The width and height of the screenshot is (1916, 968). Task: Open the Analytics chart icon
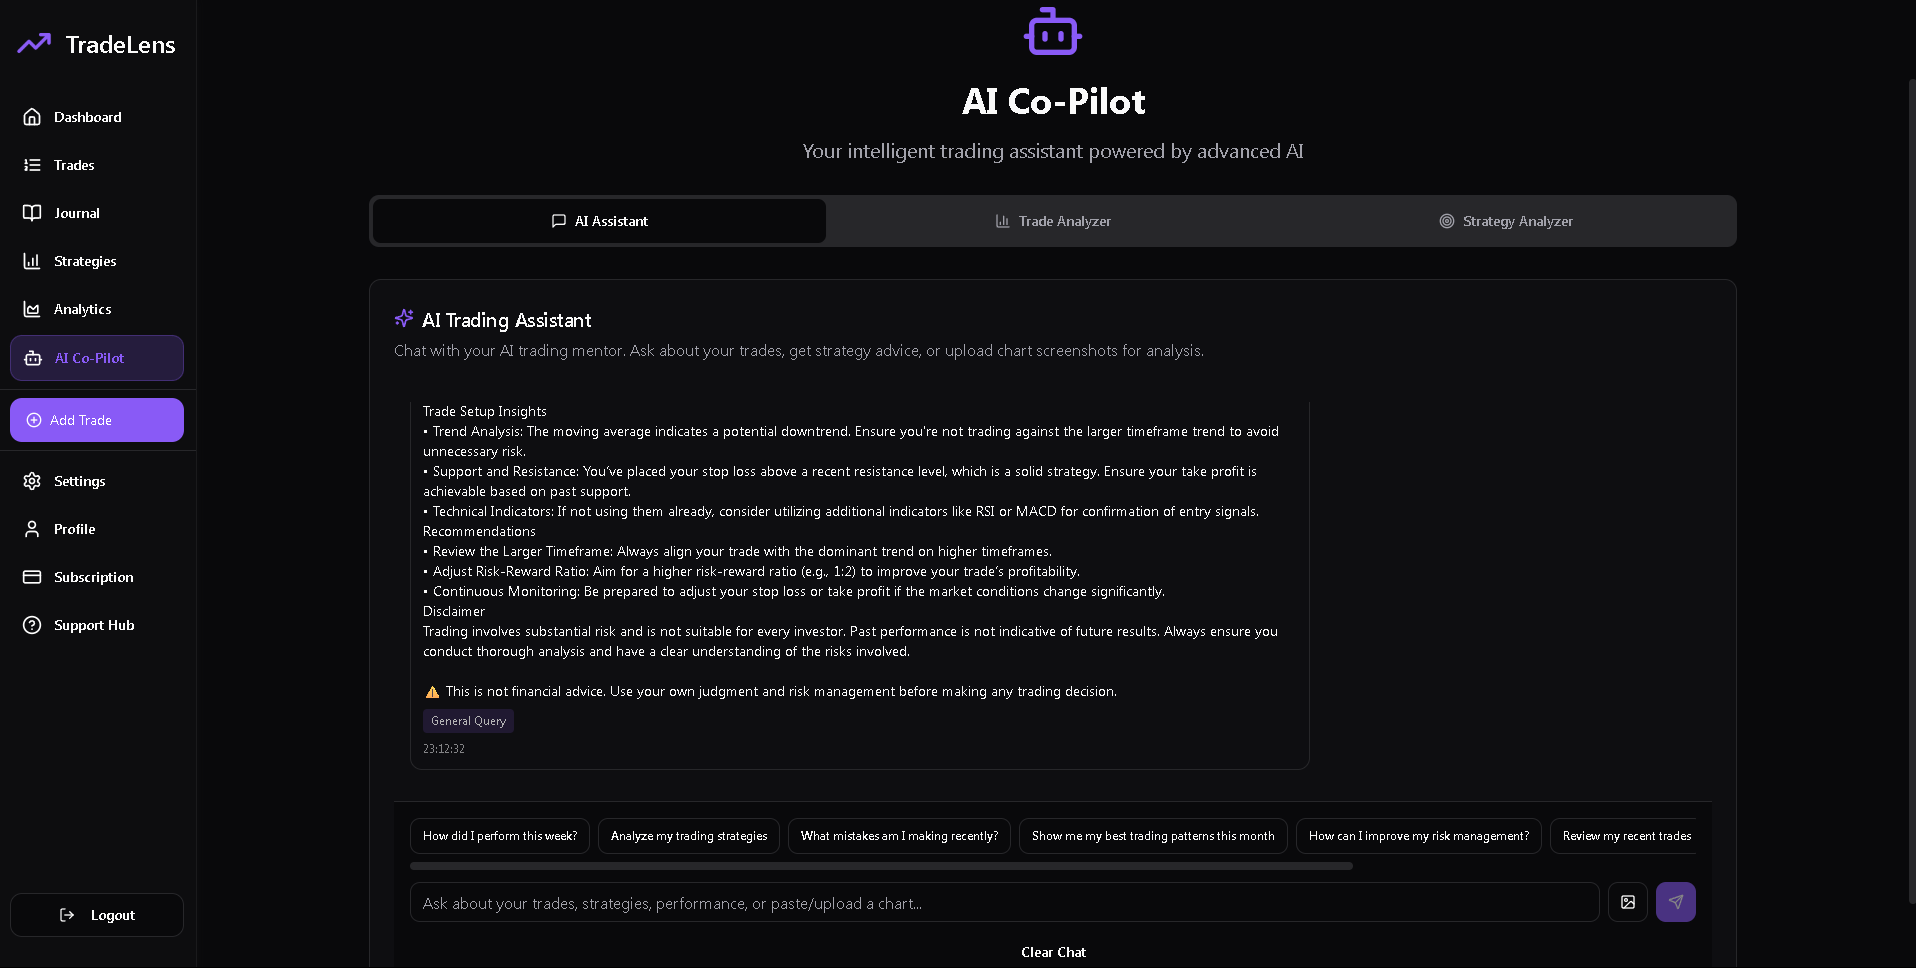[x=32, y=309]
